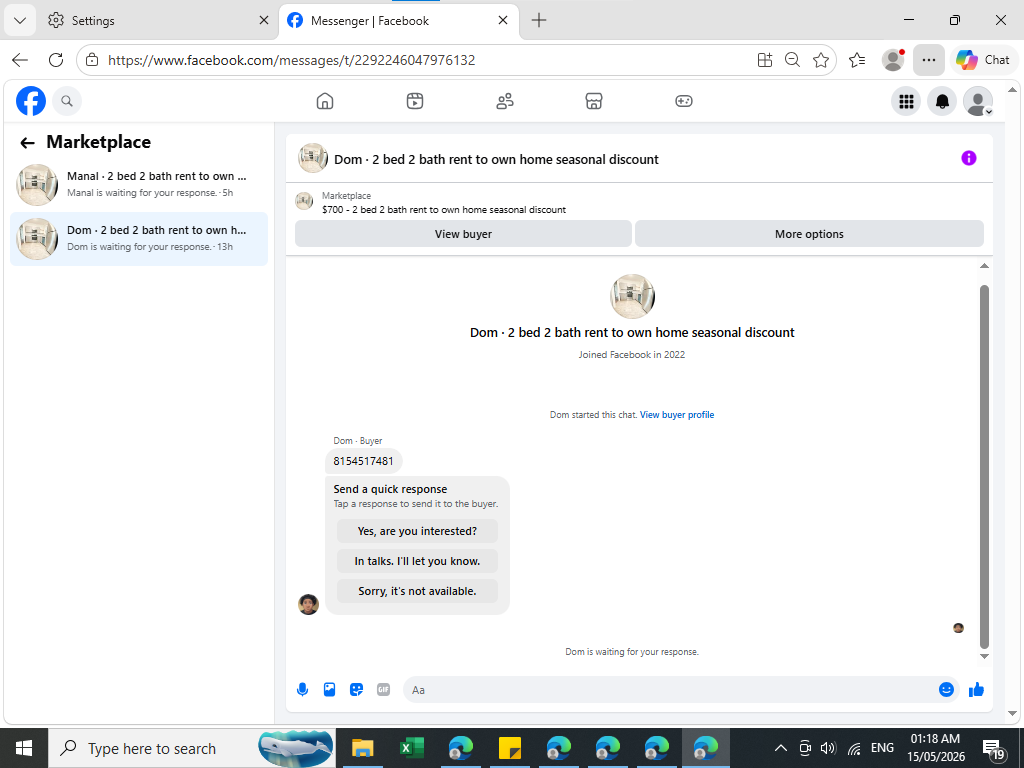Click the chat scrollbar up arrow
The height and width of the screenshot is (768, 1024).
[x=984, y=266]
